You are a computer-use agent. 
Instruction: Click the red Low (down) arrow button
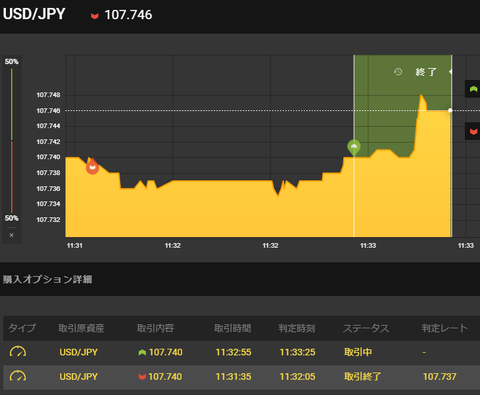click(473, 131)
